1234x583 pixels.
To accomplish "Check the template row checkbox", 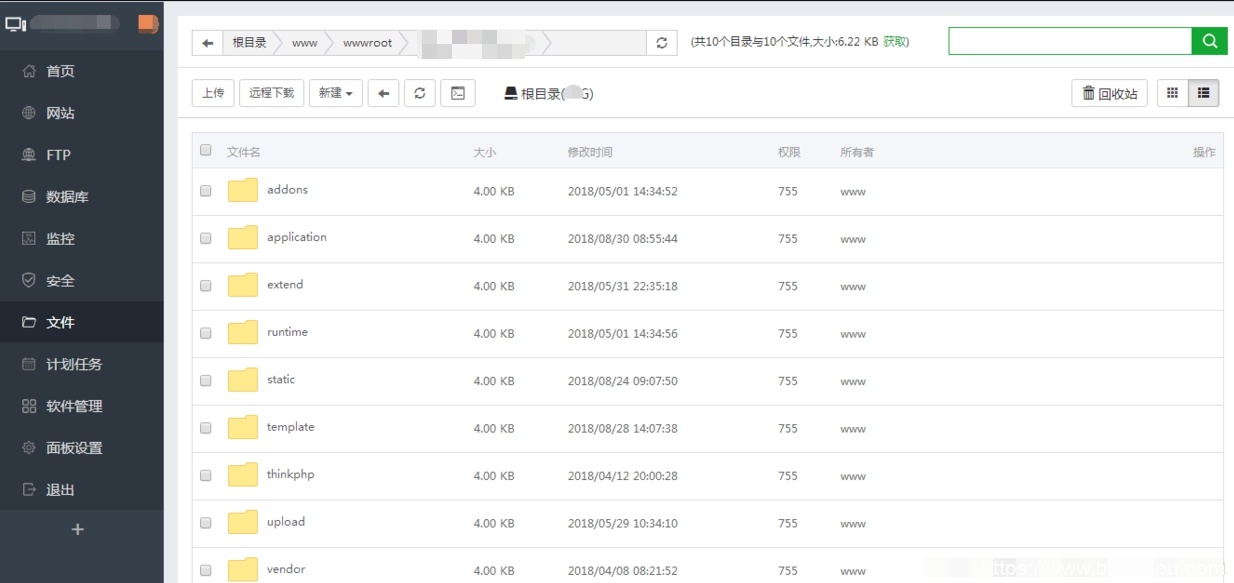I will [206, 428].
